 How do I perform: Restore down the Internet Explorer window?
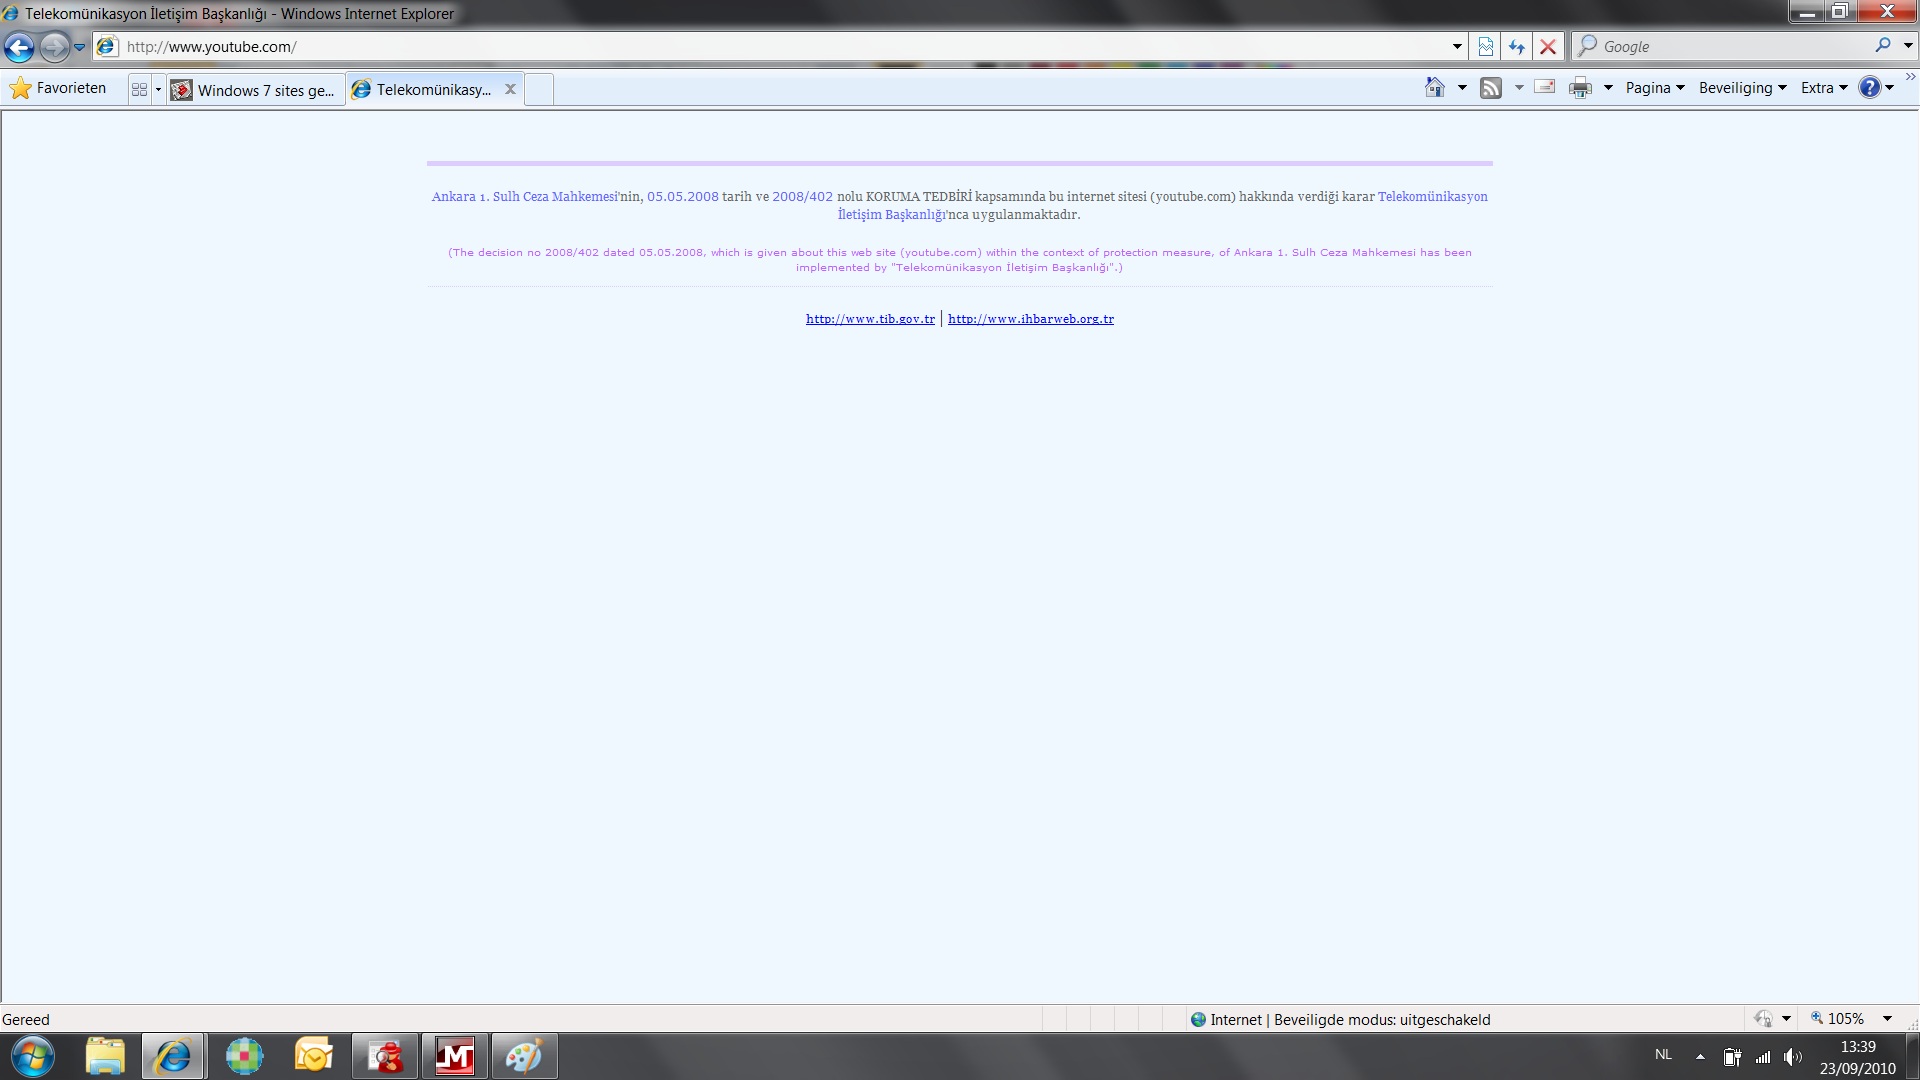pyautogui.click(x=1839, y=11)
